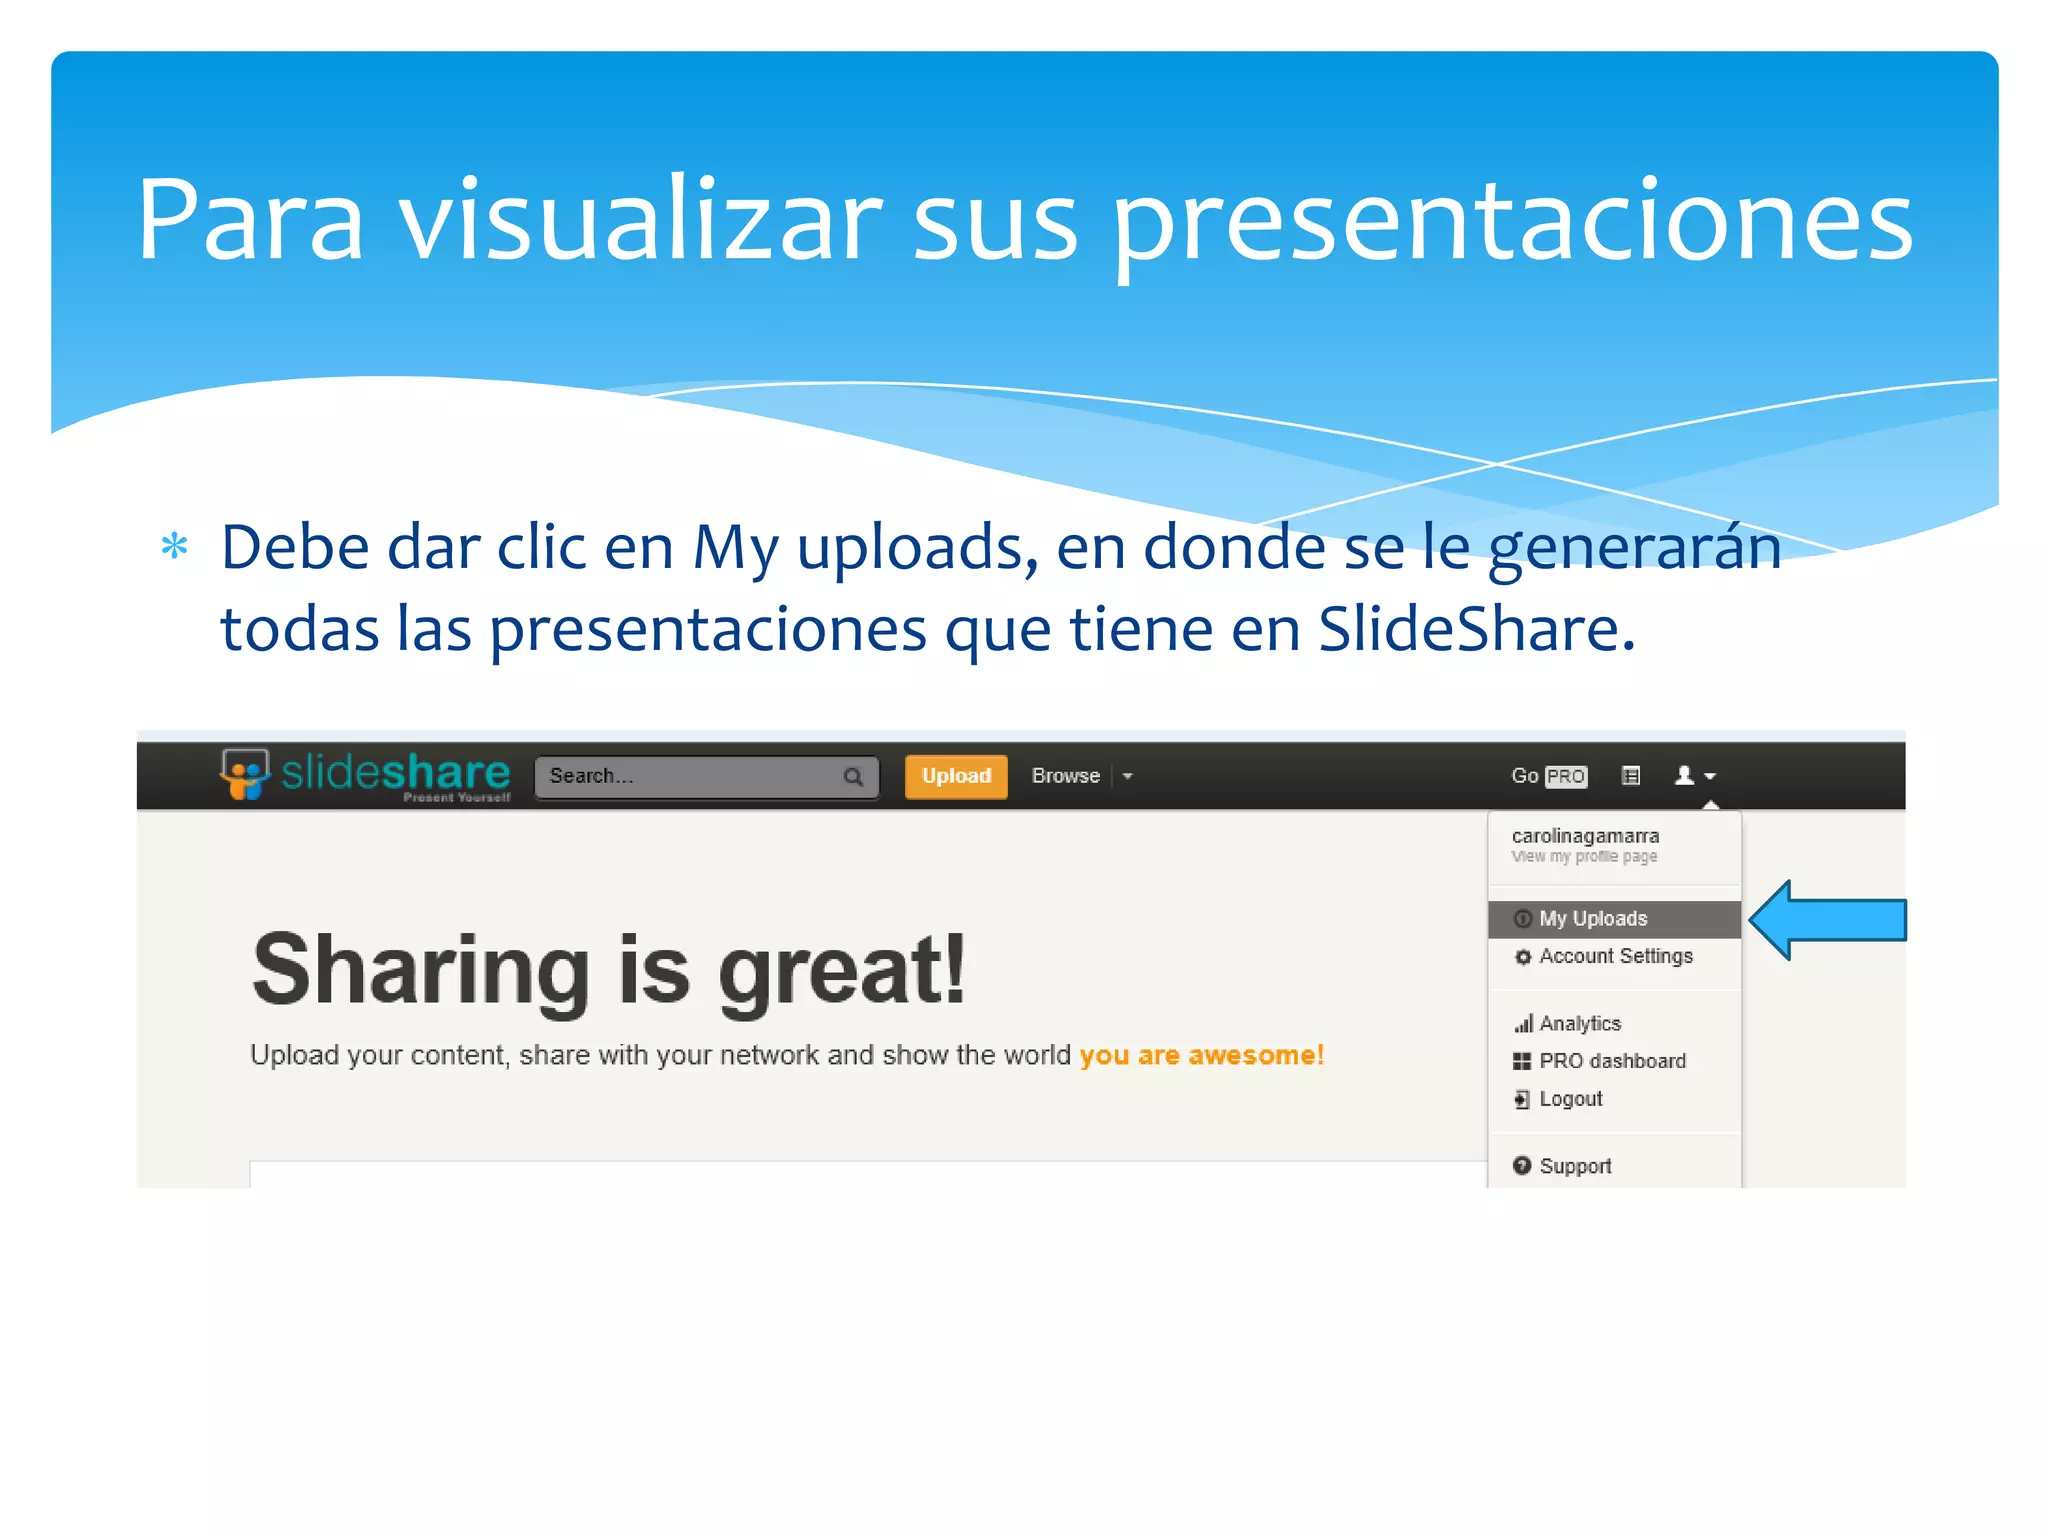Open the Browse menu
Viewport: 2048px width, 1536px height.
[x=1065, y=776]
